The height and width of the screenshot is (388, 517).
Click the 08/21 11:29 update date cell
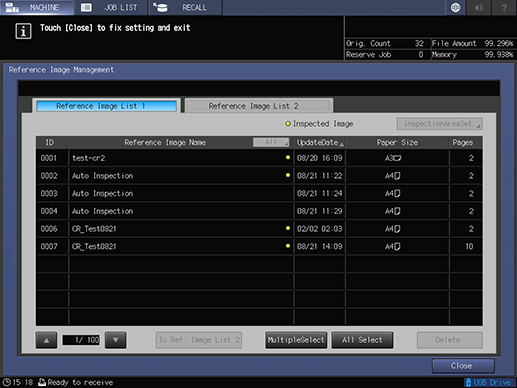click(320, 211)
